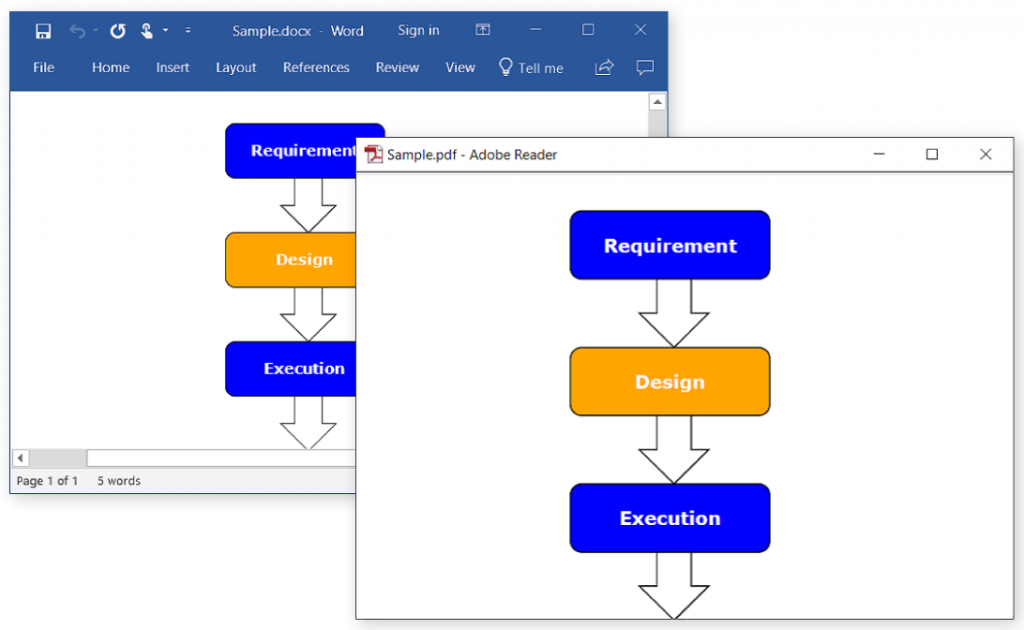
Task: Click the Save icon in Quick Access Toolbar
Action: (43, 30)
